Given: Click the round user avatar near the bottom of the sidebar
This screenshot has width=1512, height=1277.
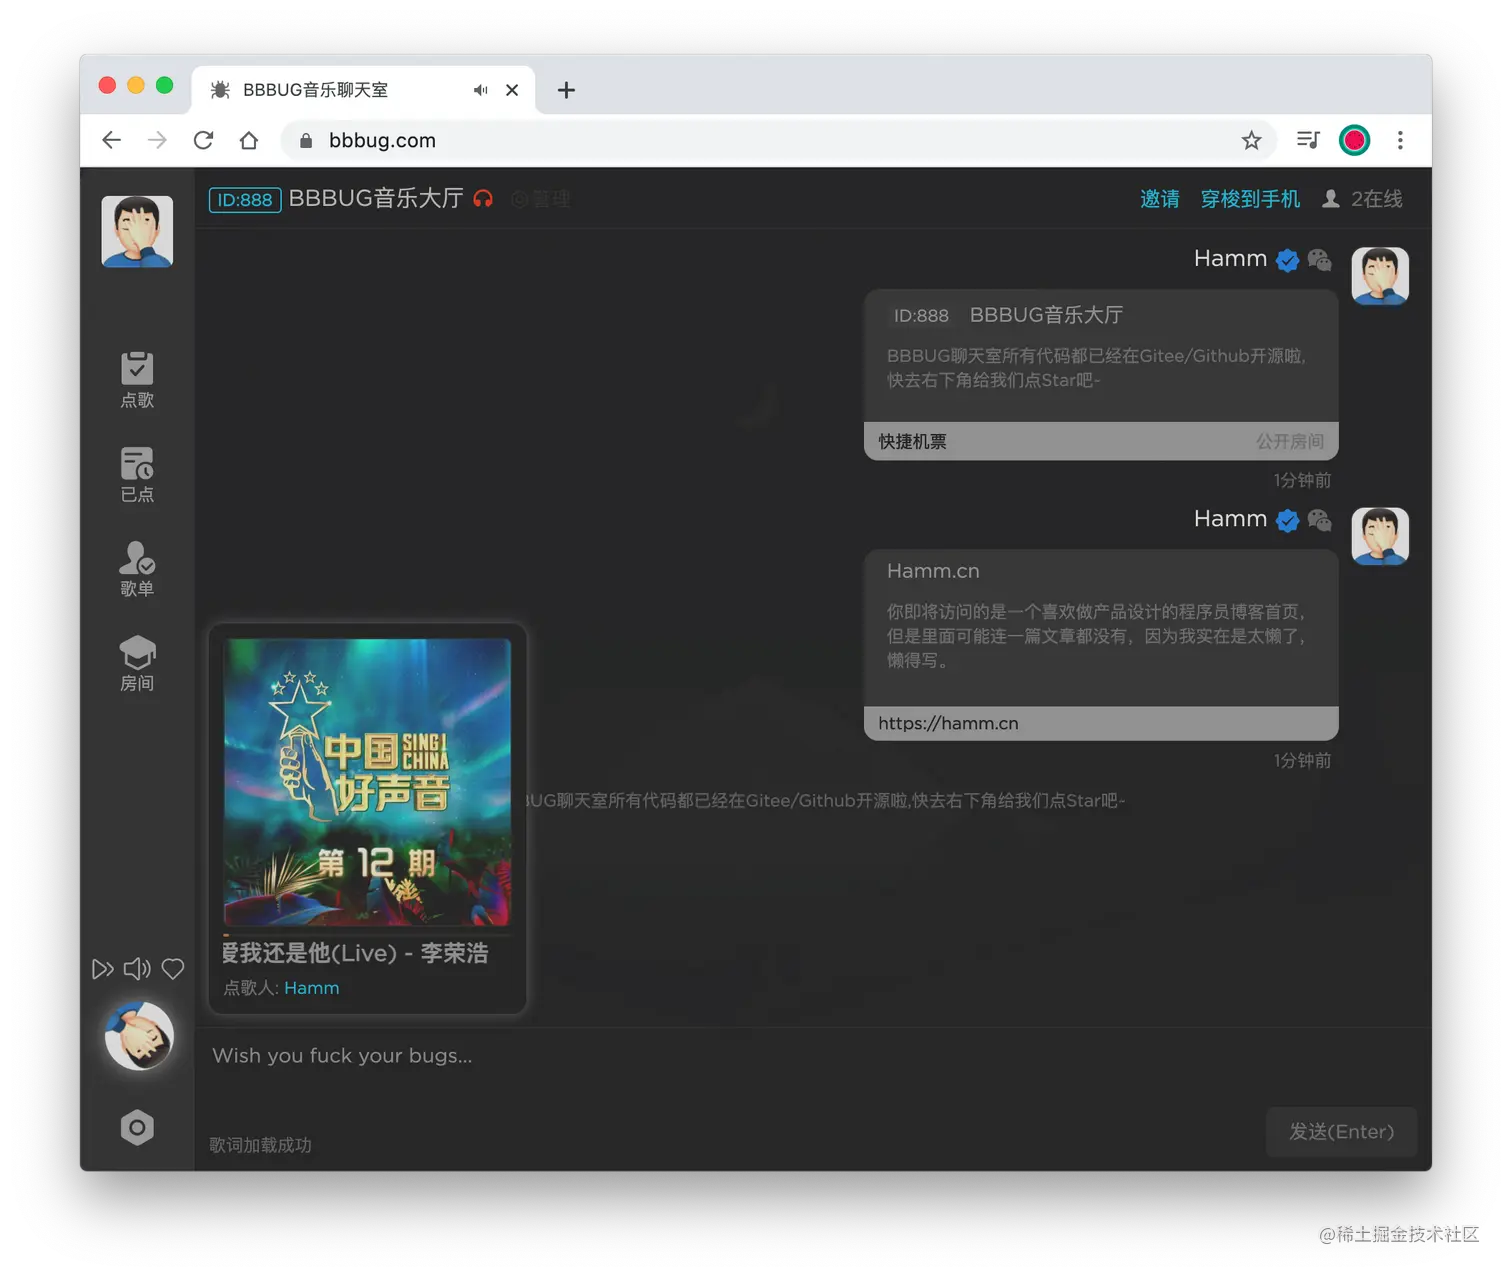Looking at the screenshot, I should 139,1036.
